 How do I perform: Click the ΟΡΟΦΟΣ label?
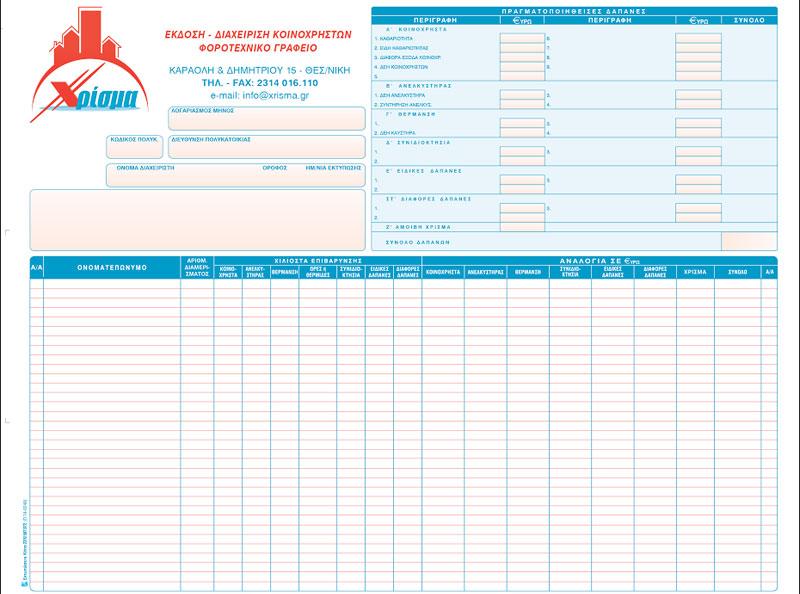[x=274, y=168]
